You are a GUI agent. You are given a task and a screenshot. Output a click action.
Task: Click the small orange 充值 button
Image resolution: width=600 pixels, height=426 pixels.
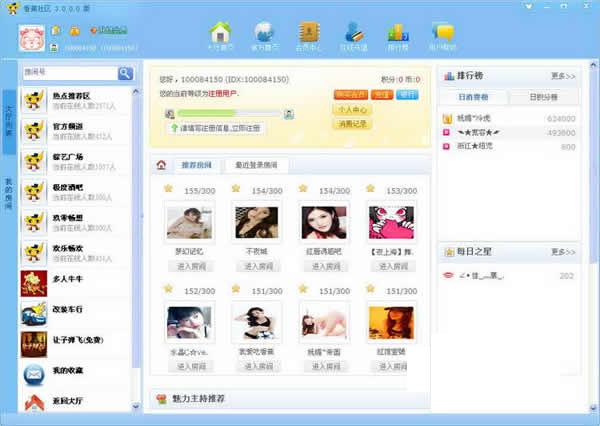pyautogui.click(x=382, y=95)
